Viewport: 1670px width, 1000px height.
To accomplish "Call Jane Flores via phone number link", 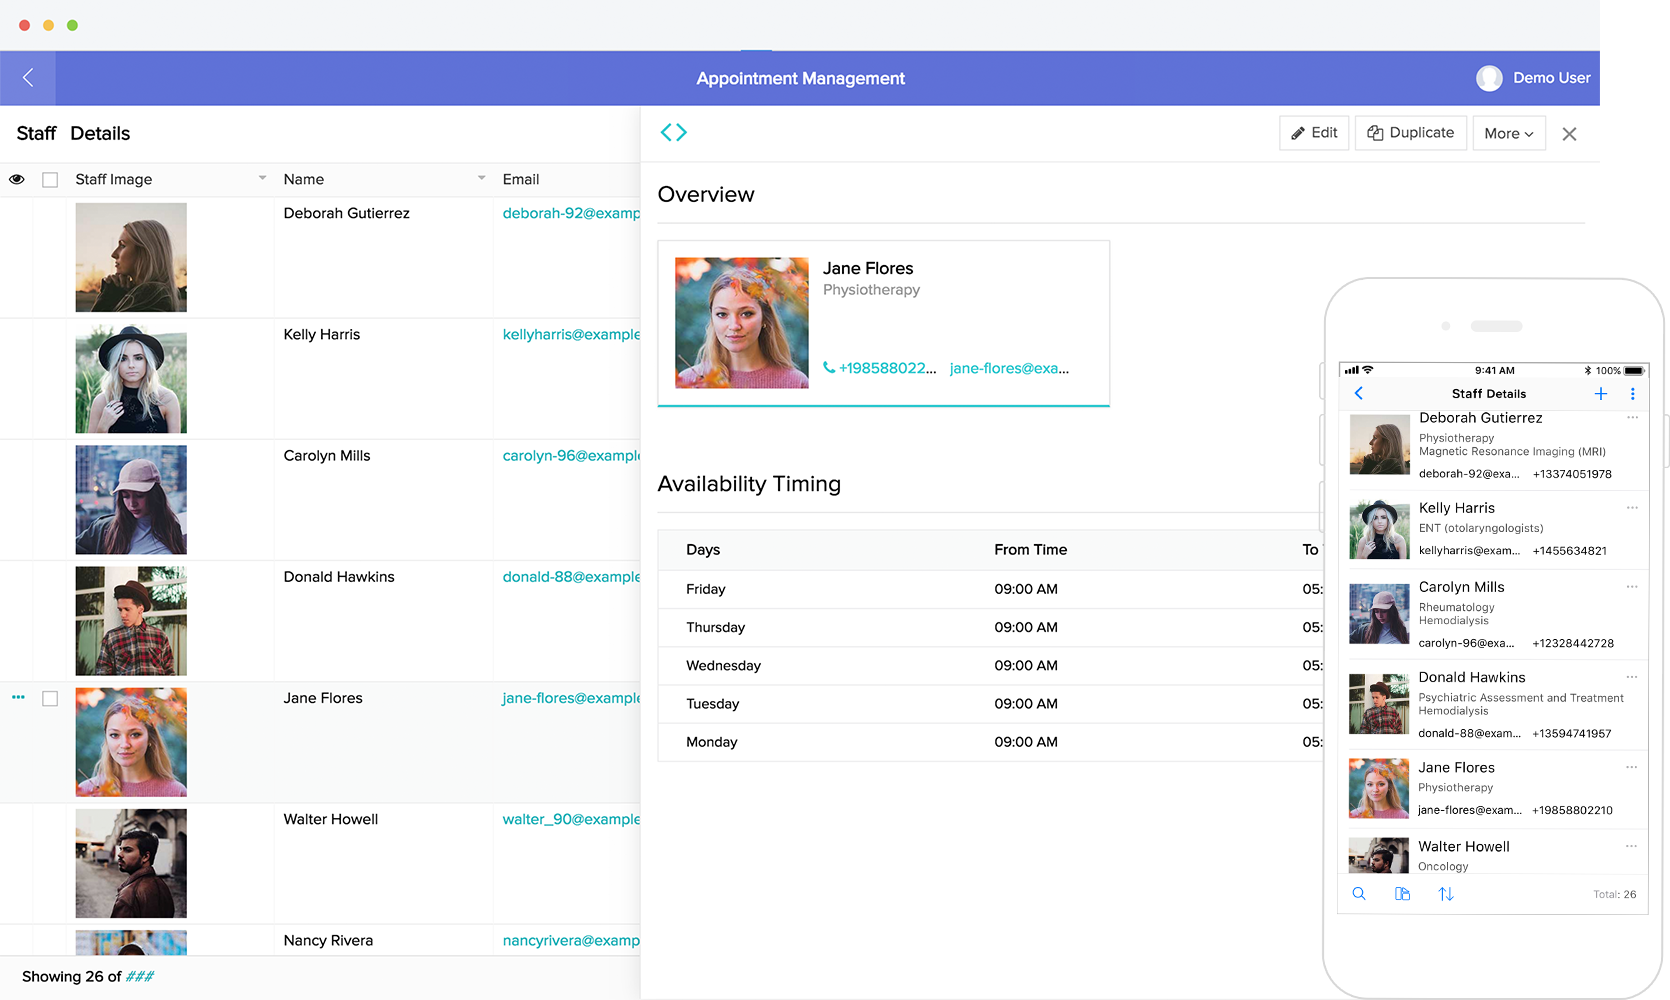I will coord(879,368).
